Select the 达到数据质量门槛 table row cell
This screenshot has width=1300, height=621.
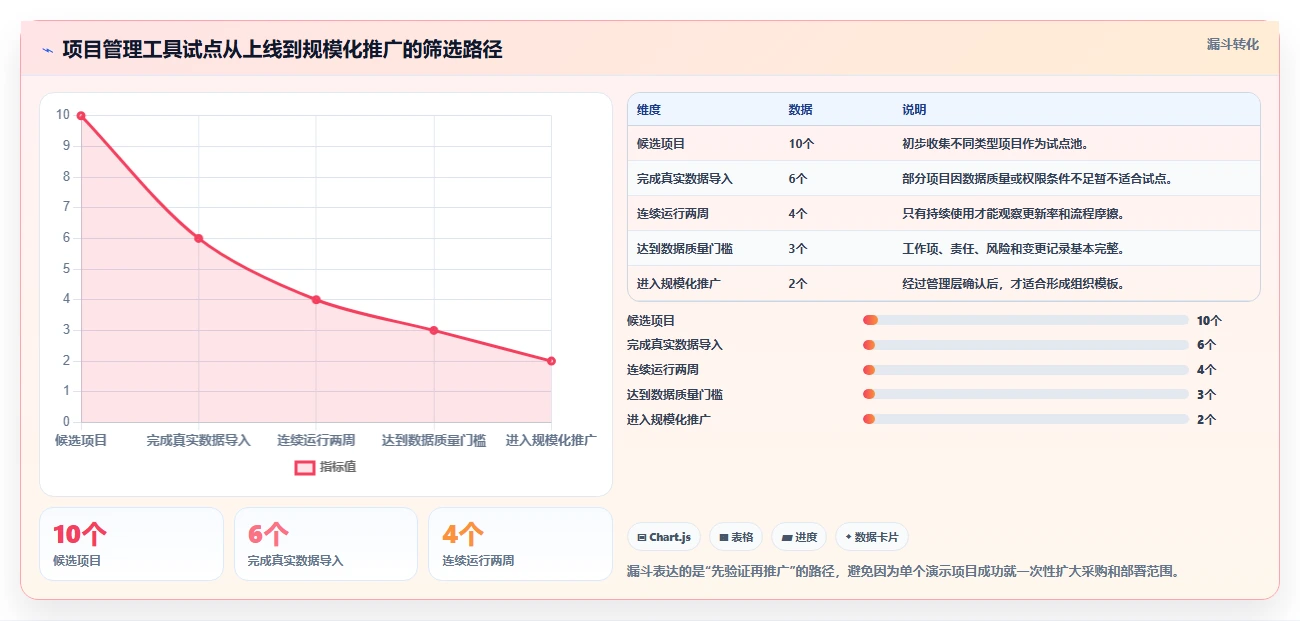pos(685,249)
